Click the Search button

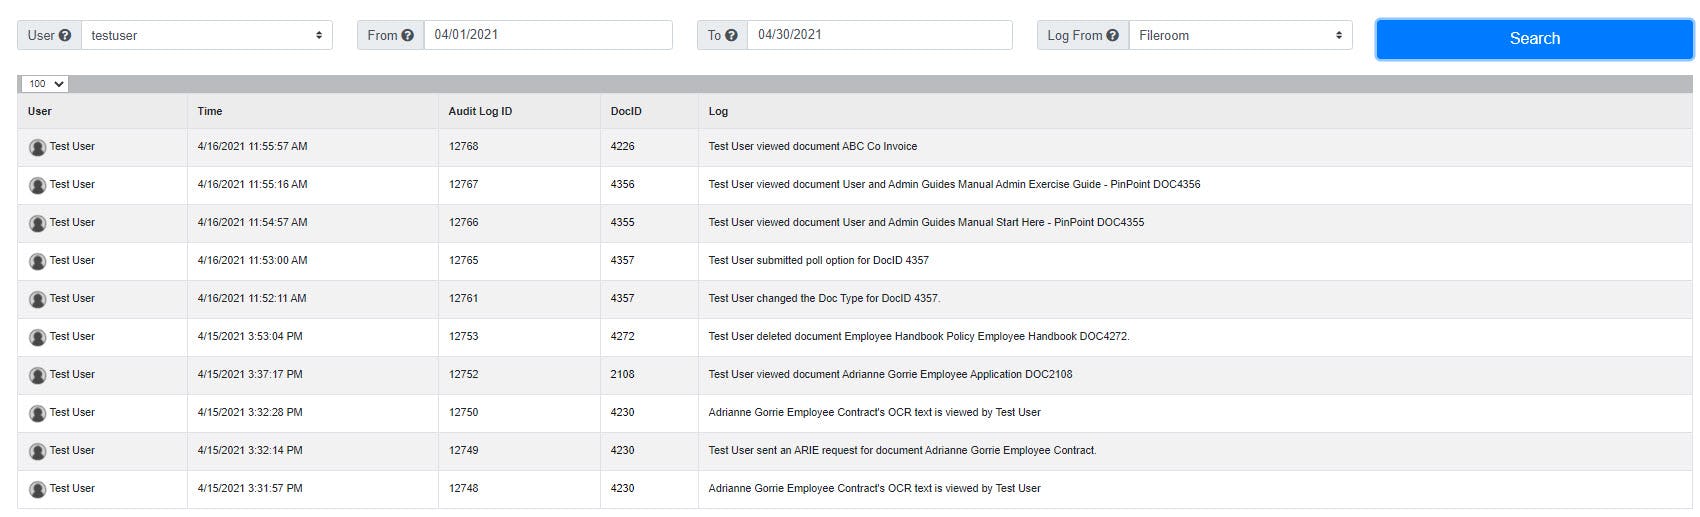(x=1534, y=38)
